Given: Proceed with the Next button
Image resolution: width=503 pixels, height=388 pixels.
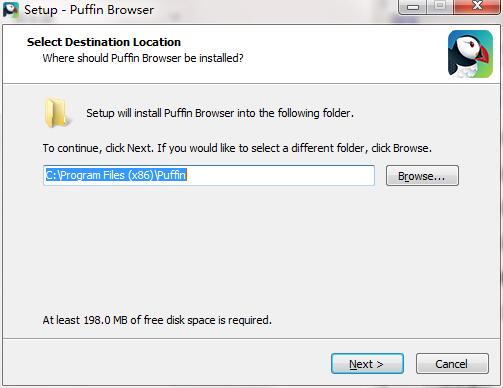Looking at the screenshot, I should 367,364.
